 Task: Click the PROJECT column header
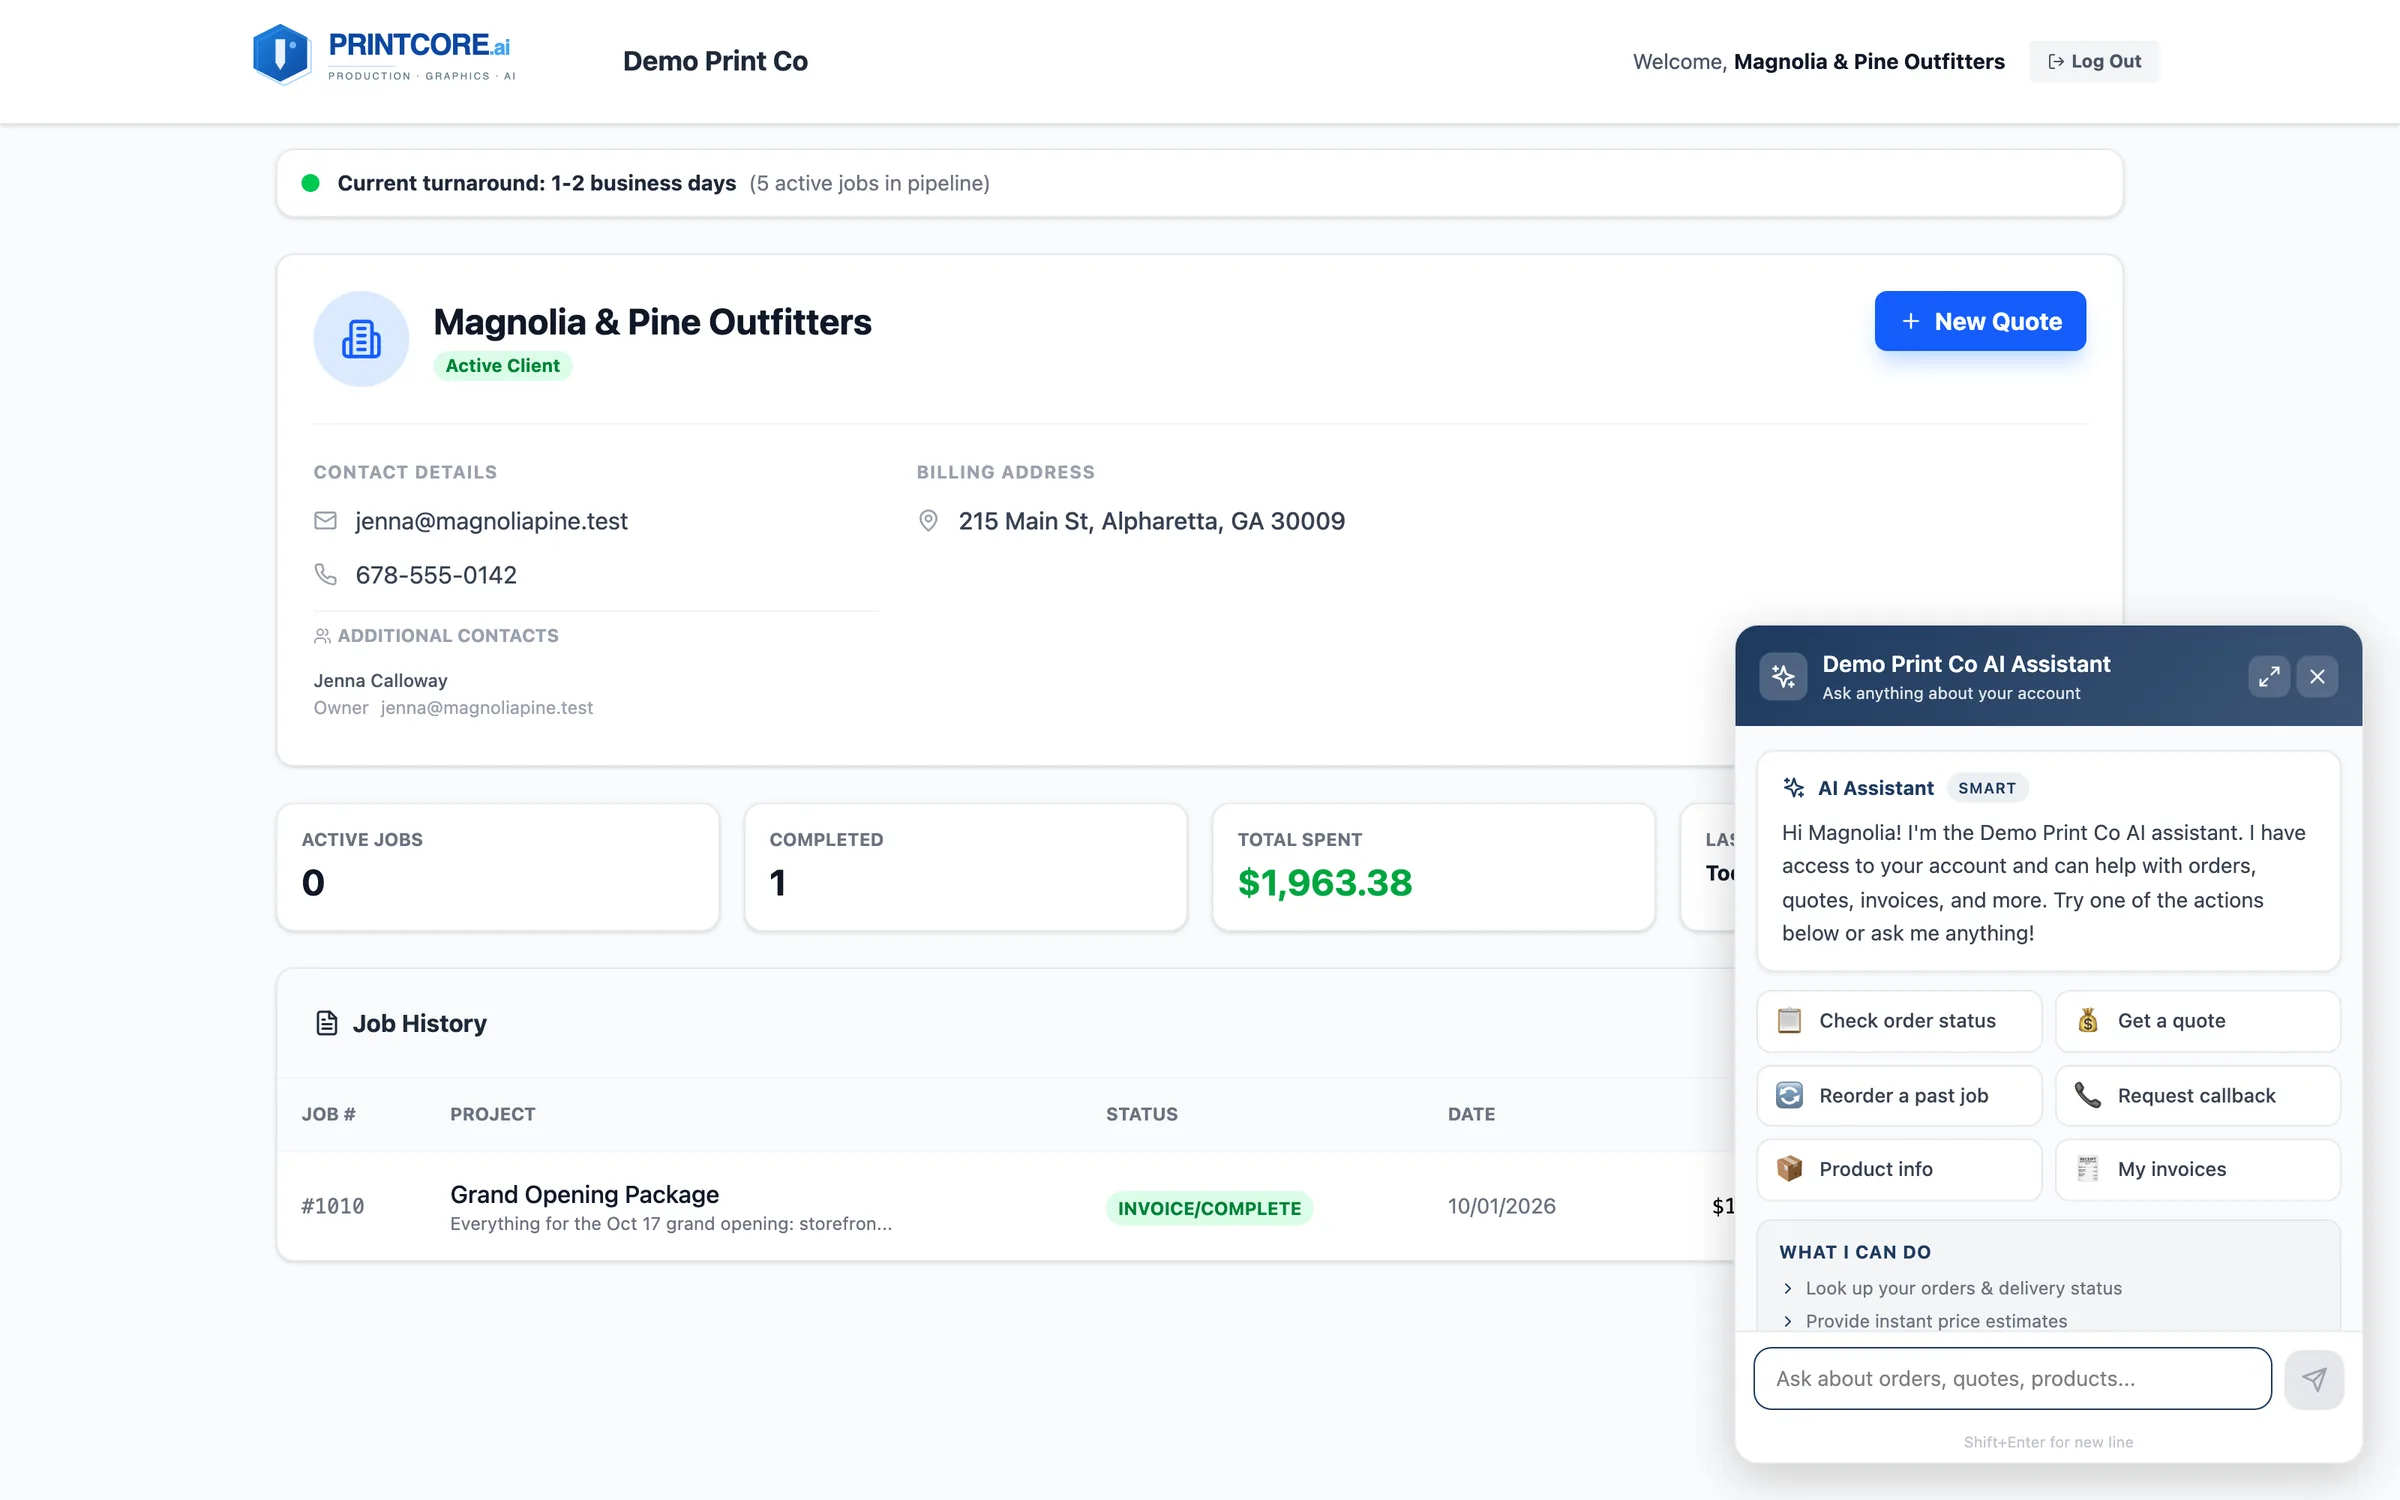click(x=492, y=1114)
